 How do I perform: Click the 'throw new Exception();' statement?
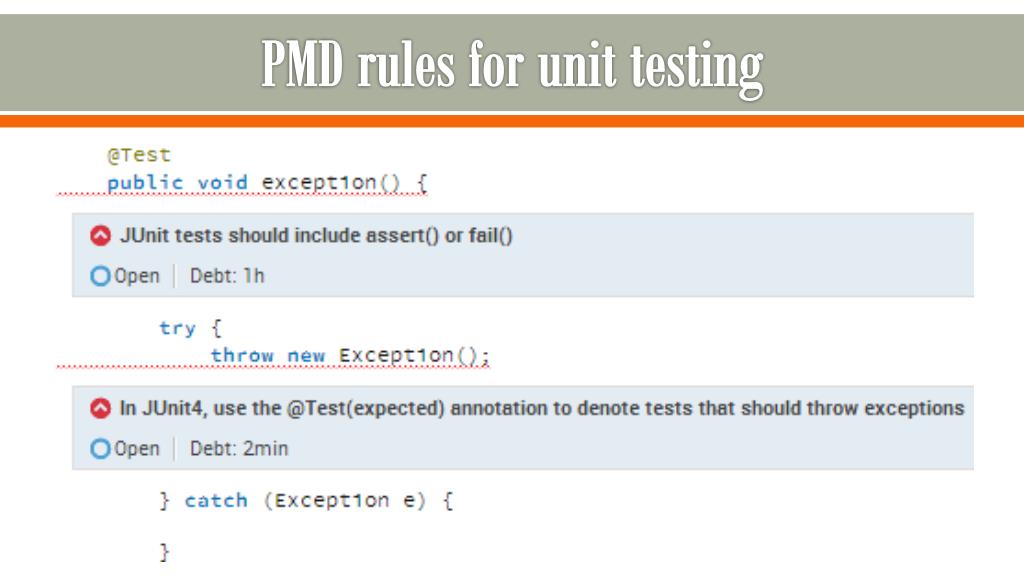[350, 356]
